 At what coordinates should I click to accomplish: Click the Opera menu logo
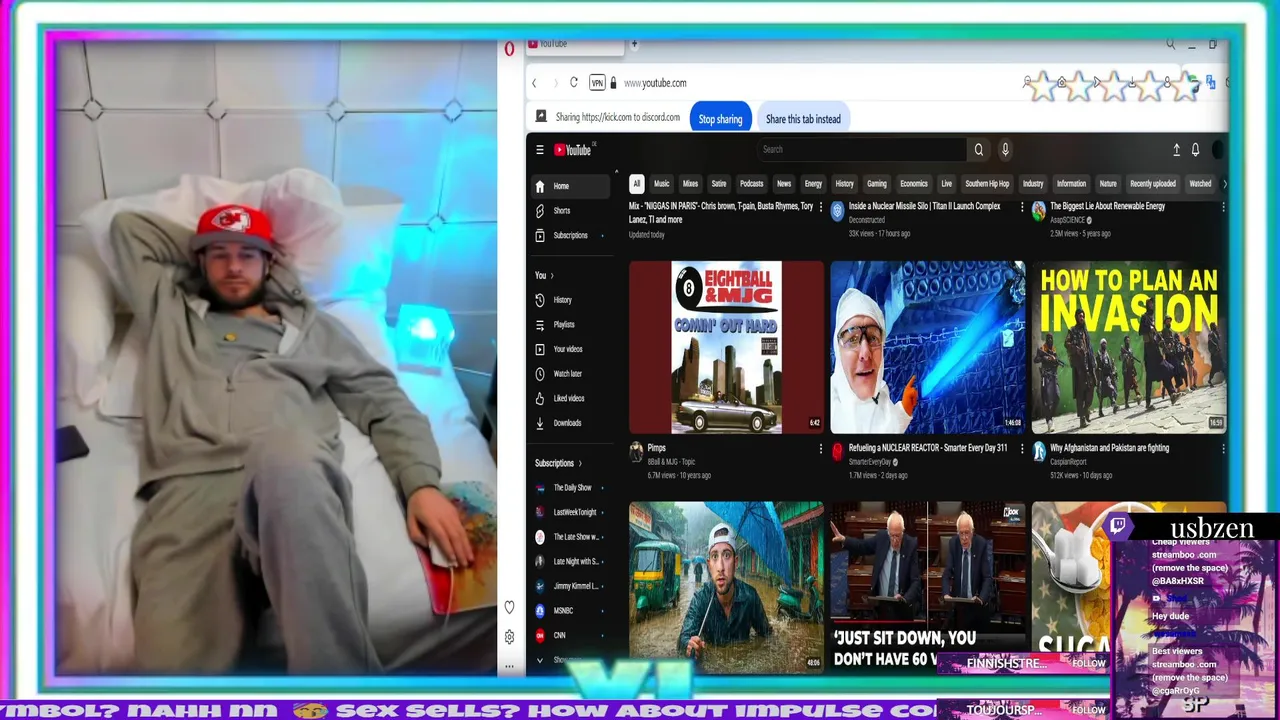[x=510, y=48]
